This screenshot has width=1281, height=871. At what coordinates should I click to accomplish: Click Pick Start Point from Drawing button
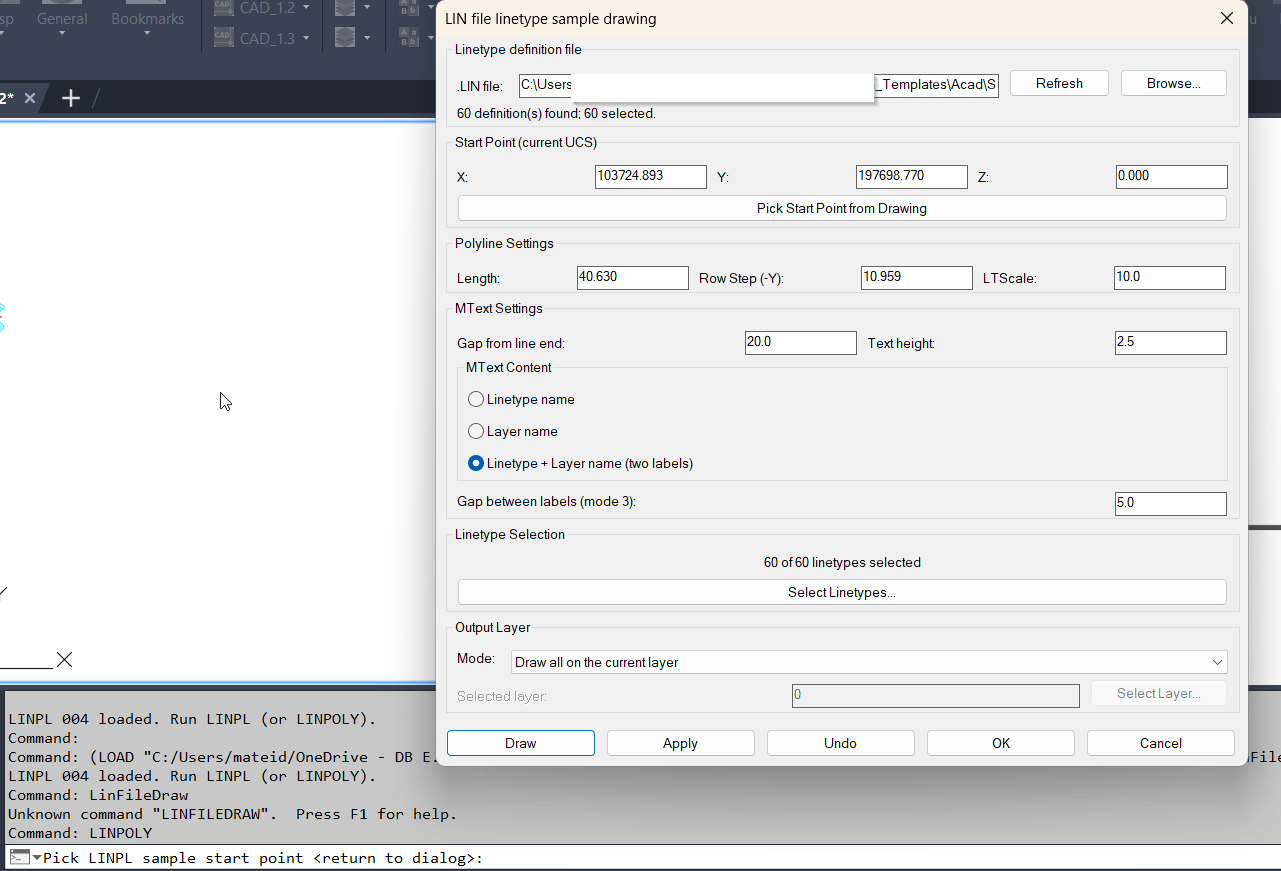point(842,208)
